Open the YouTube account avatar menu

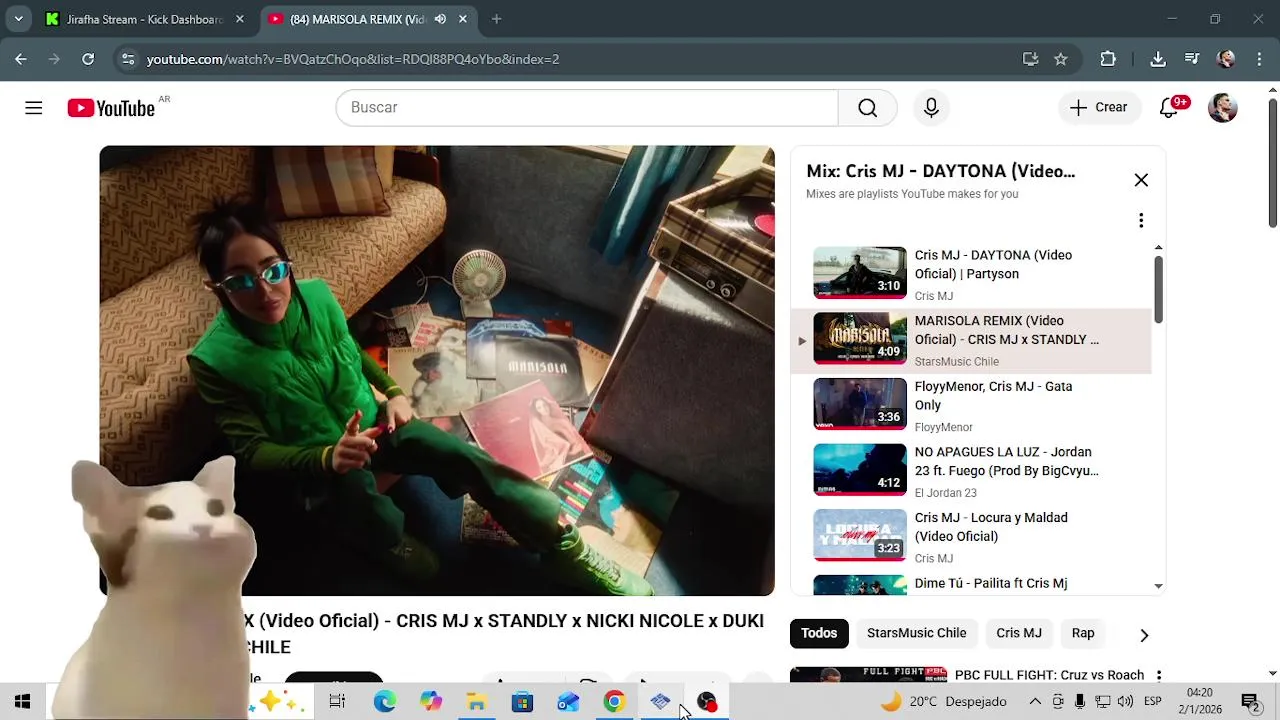pyautogui.click(x=1222, y=108)
